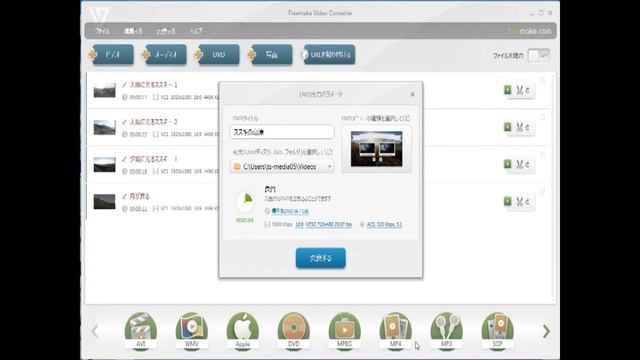Image resolution: width=640 pixels, height=360 pixels.
Task: Select the DVD output format icon
Action: click(293, 330)
